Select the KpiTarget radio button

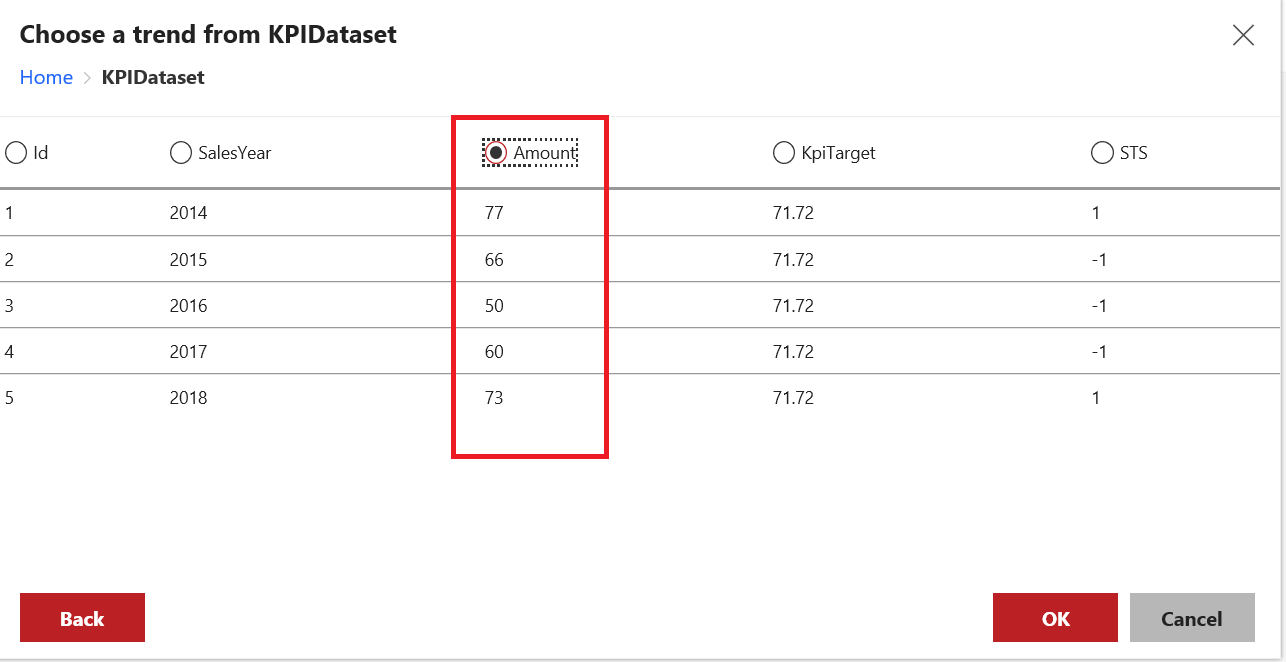(784, 153)
